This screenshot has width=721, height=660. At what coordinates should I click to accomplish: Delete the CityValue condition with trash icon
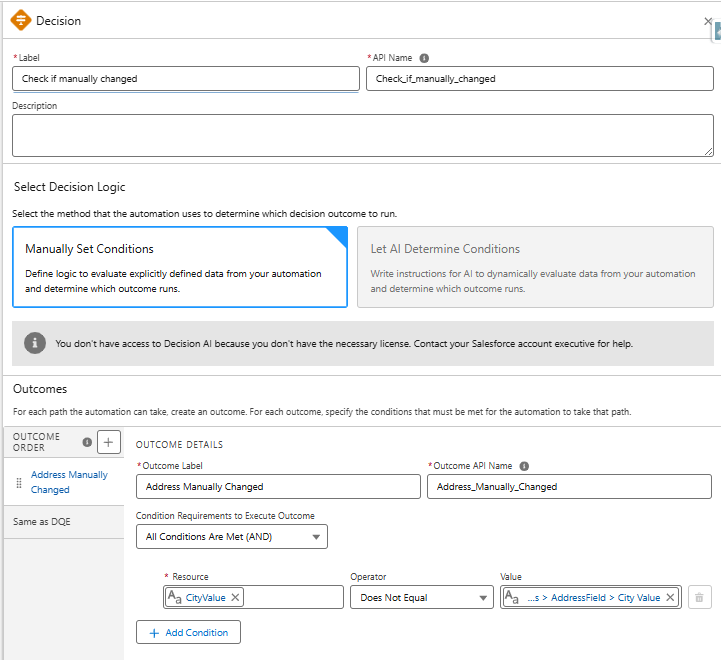point(699,597)
